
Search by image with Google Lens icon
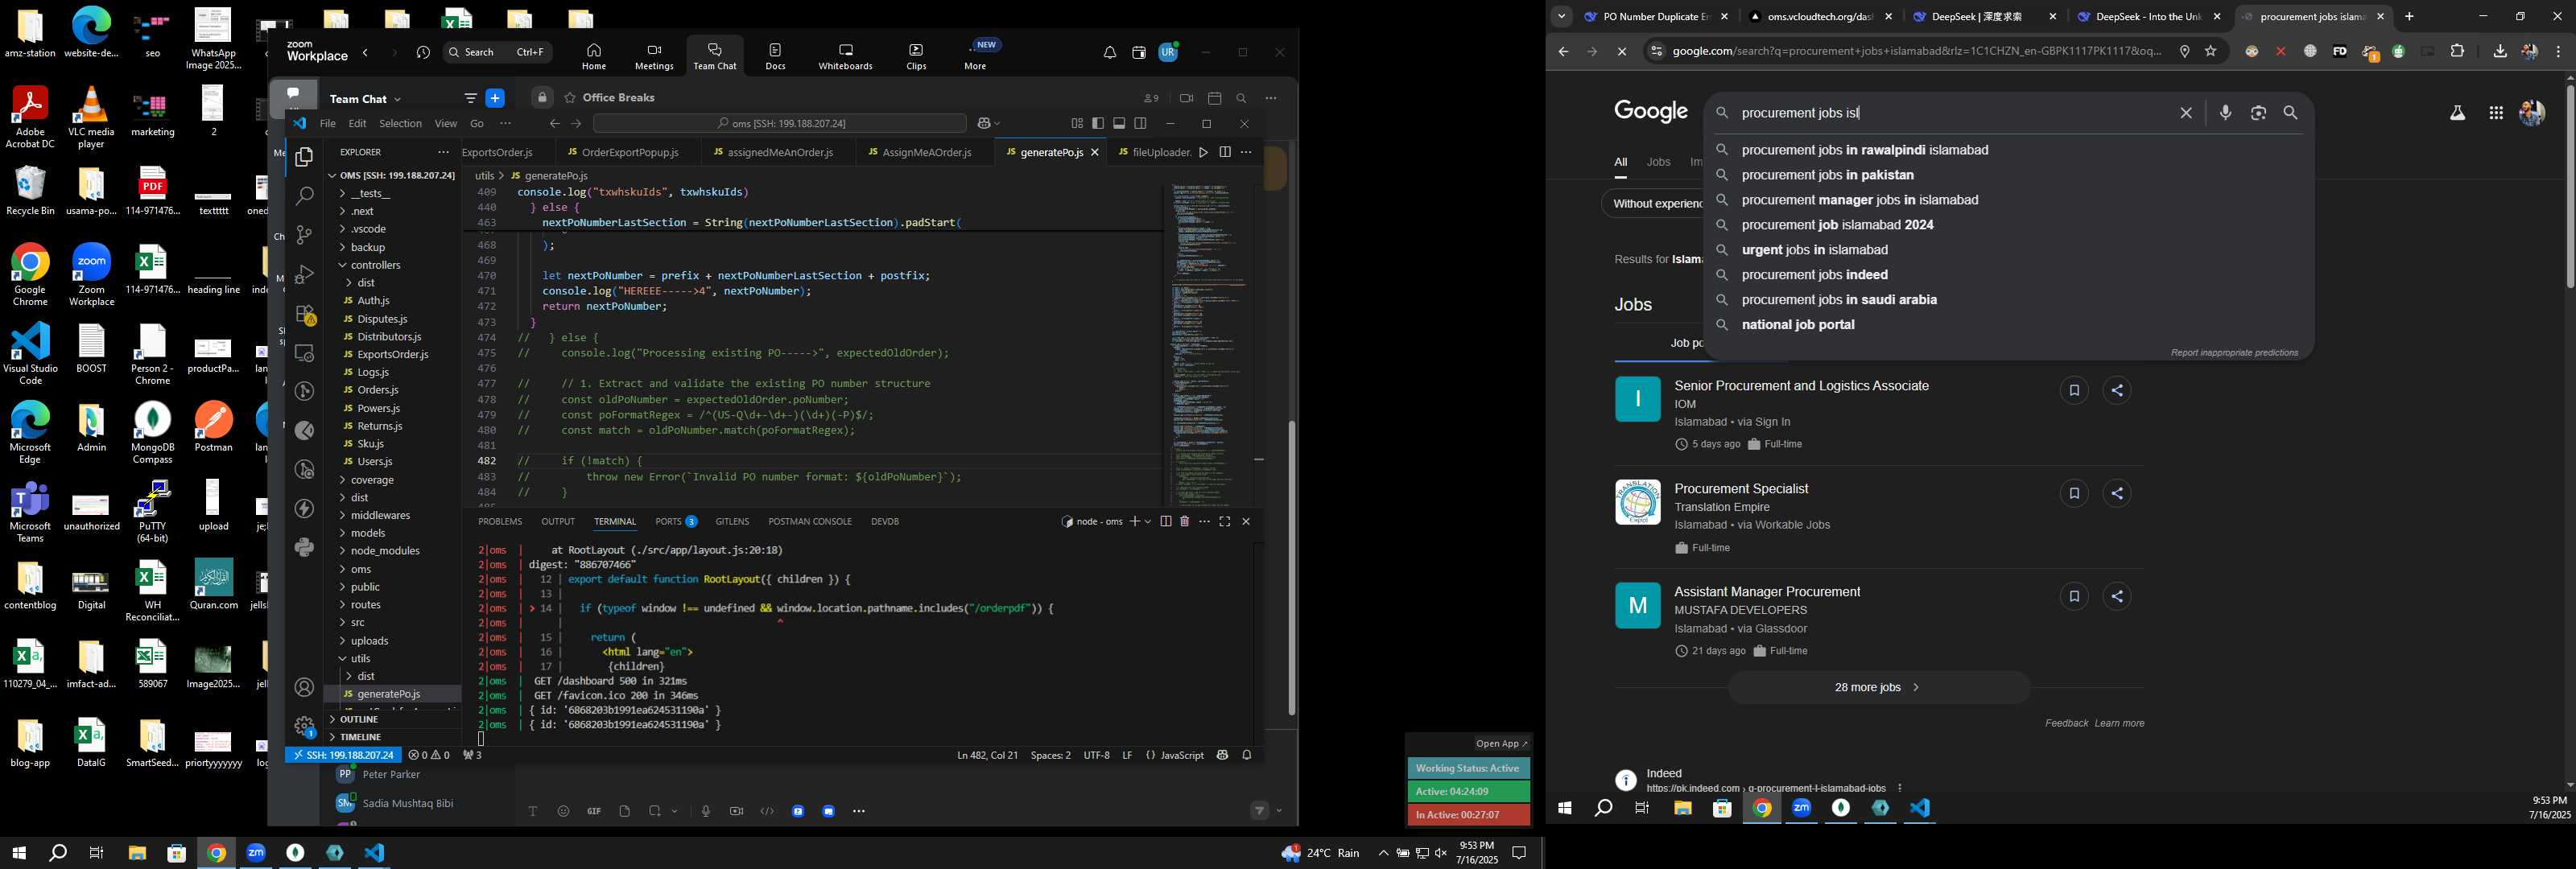click(2258, 113)
